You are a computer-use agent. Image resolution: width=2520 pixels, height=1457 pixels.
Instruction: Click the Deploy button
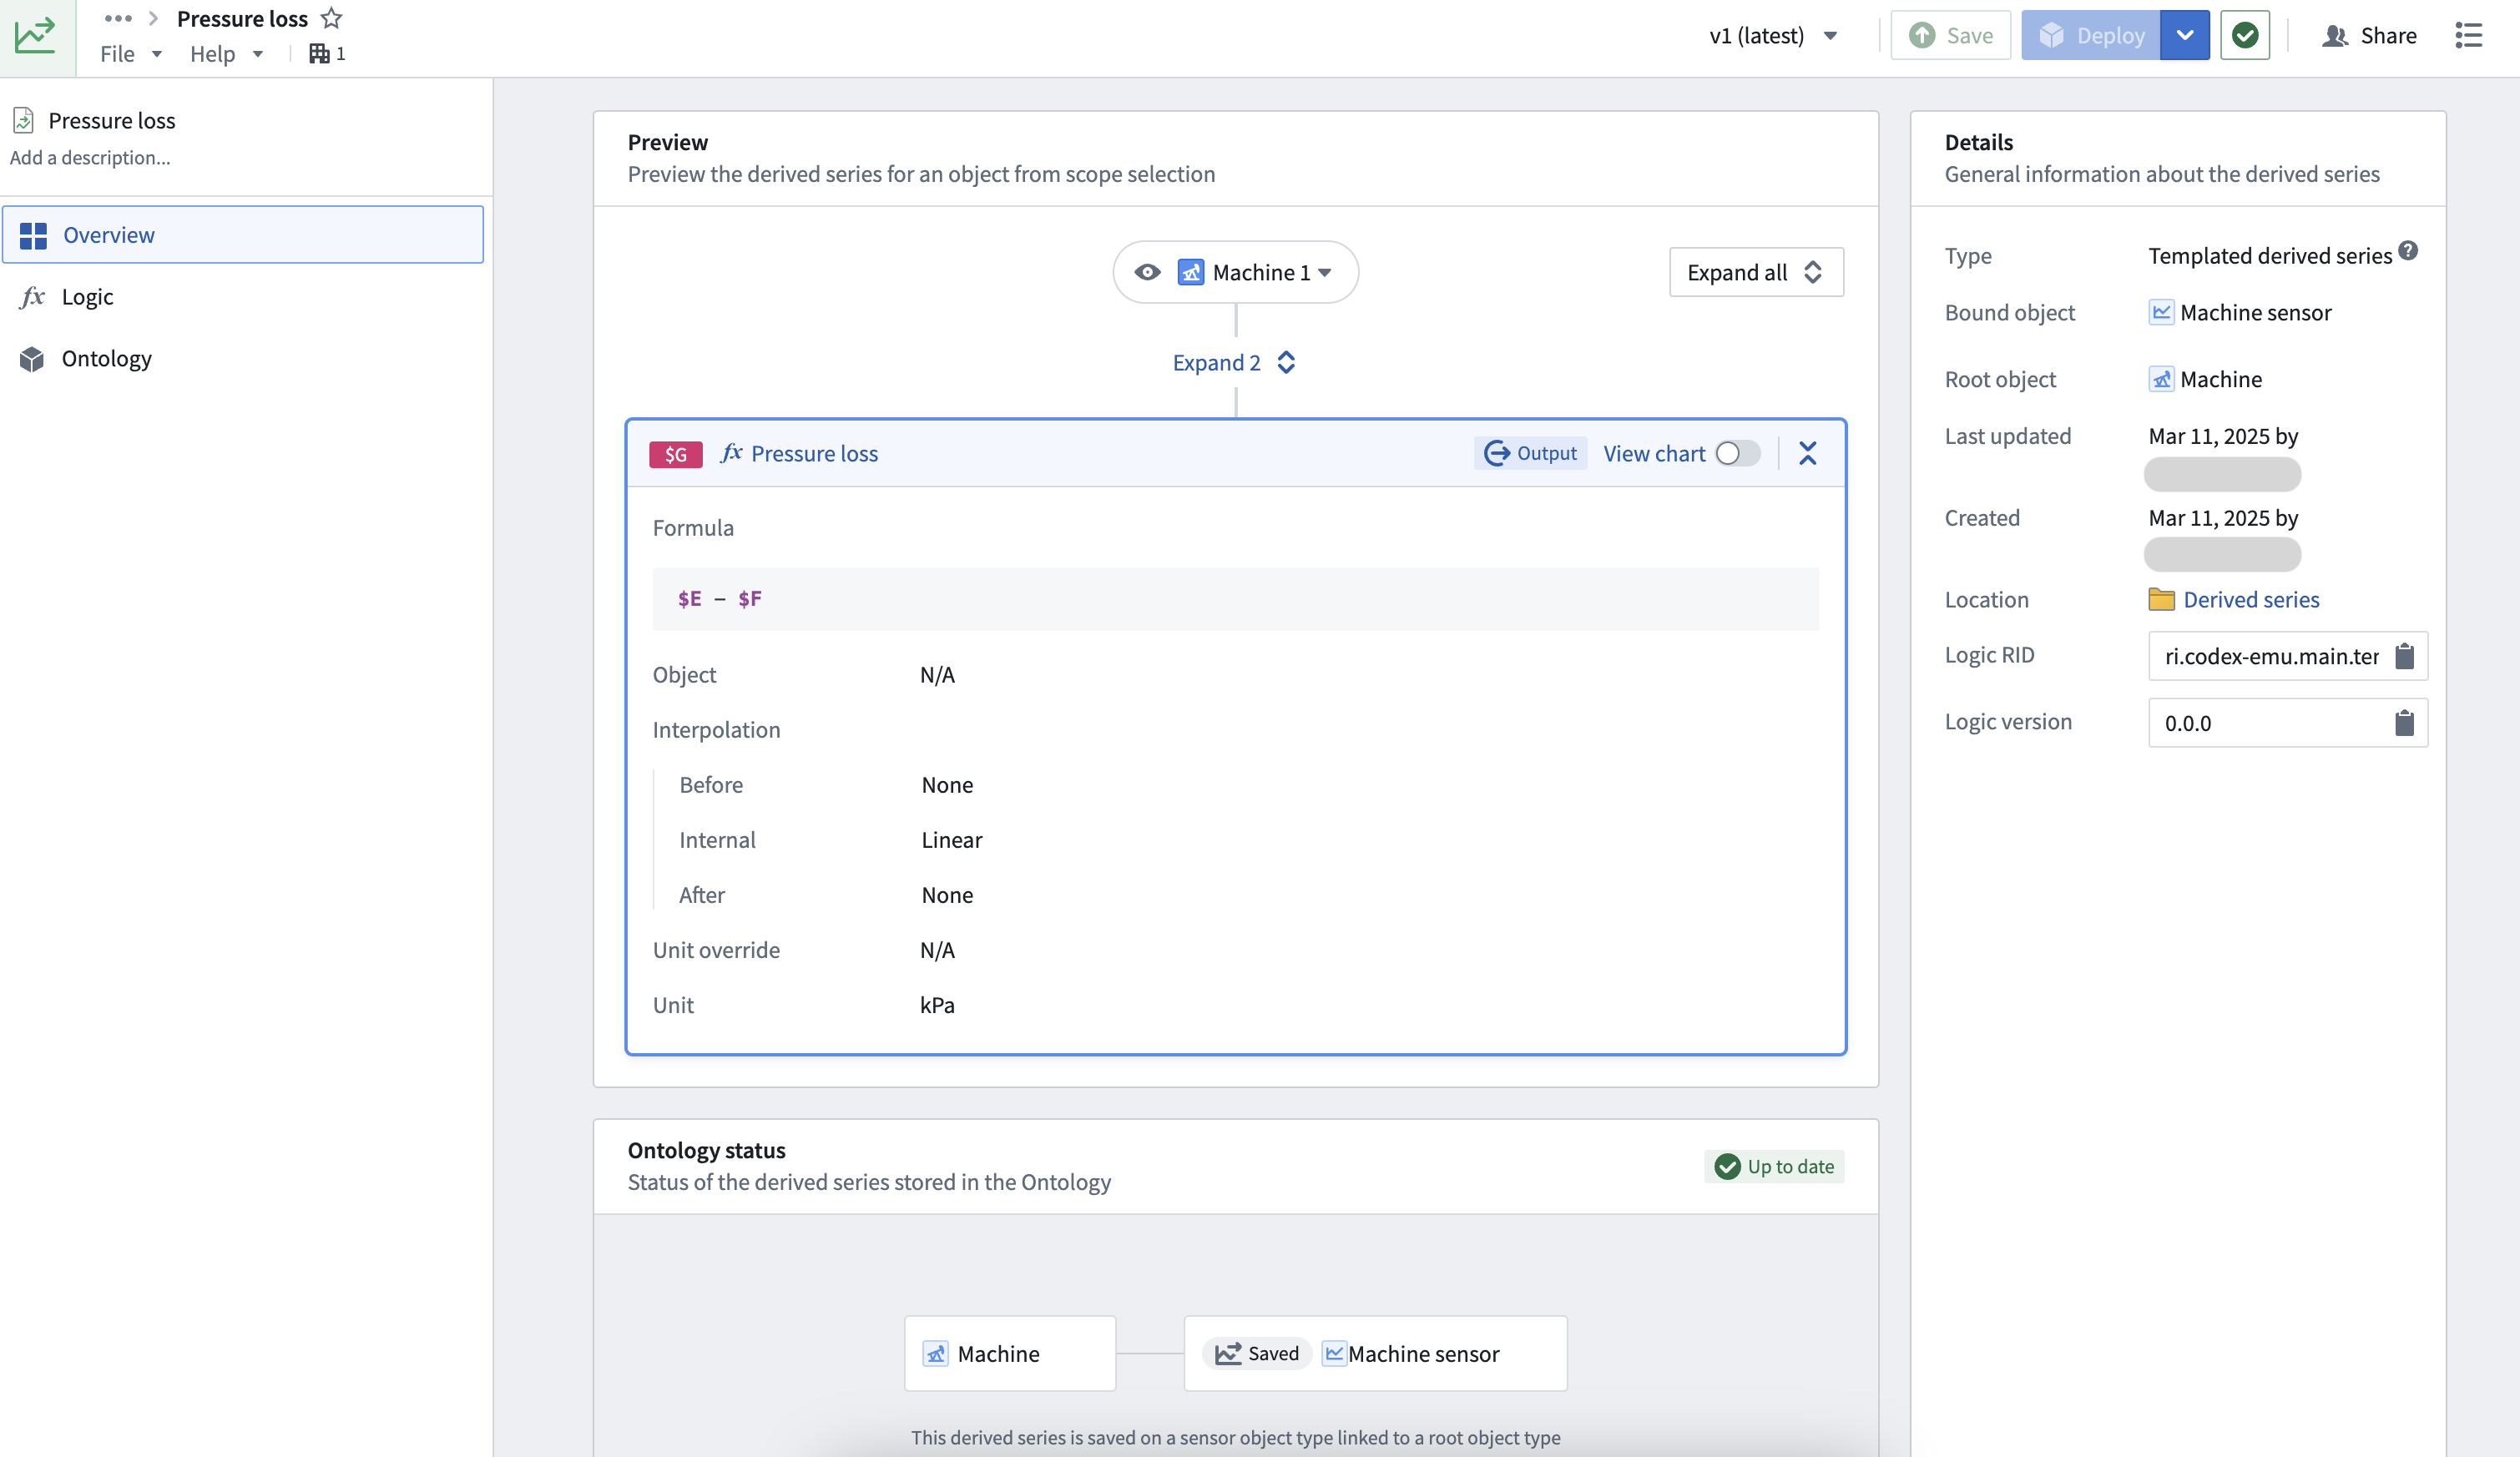[2091, 35]
